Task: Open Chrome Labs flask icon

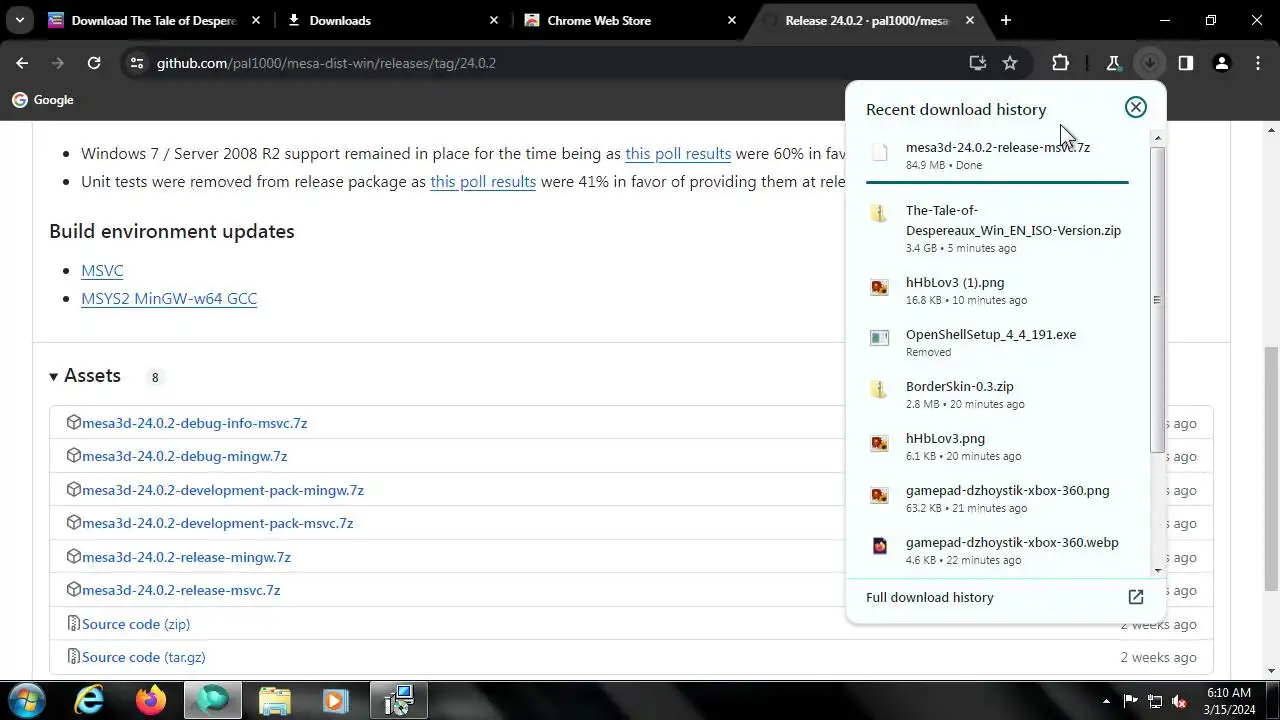Action: pyautogui.click(x=1113, y=63)
